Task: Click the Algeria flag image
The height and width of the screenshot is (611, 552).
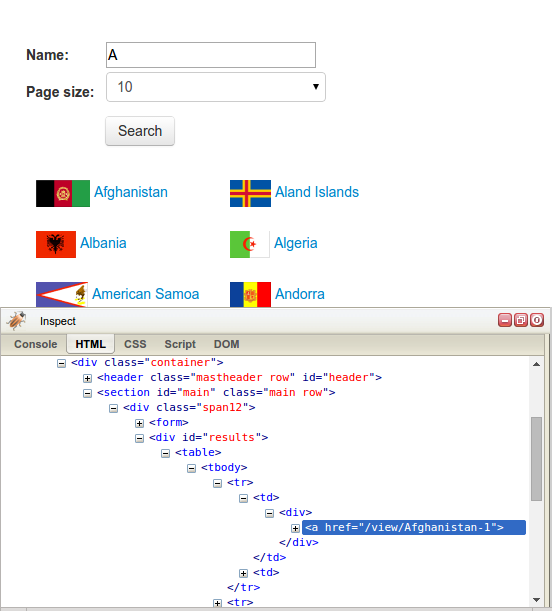Action: pyautogui.click(x=250, y=244)
